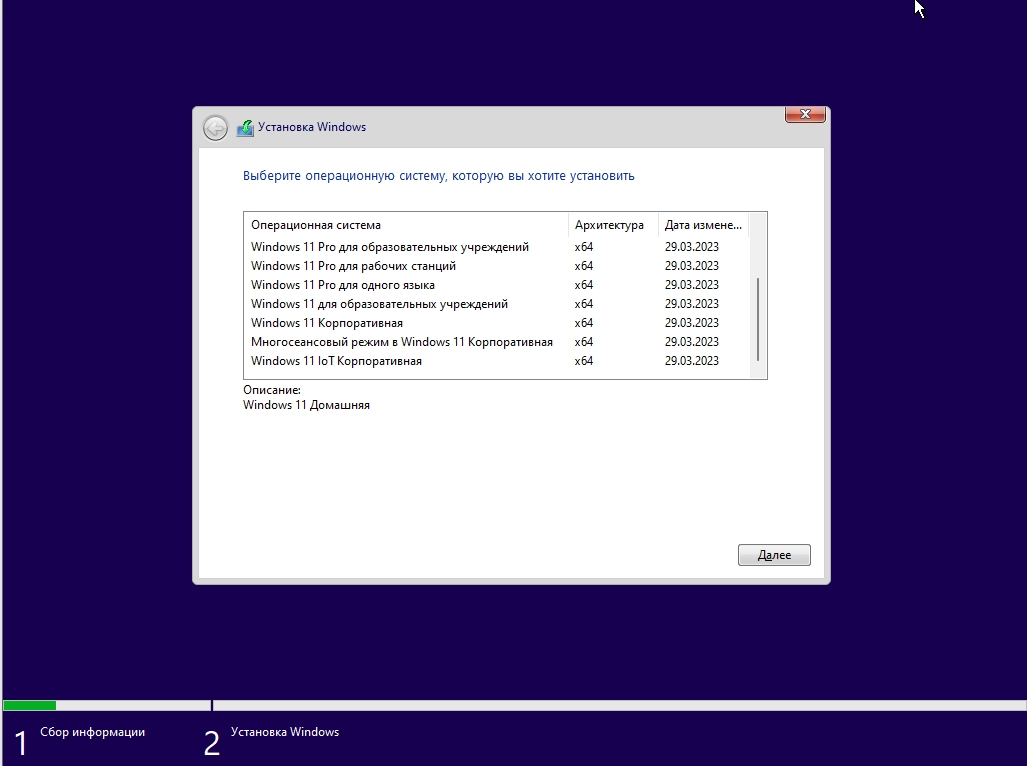1027x766 pixels.
Task: Click the Windows Setup title icon
Action: pyautogui.click(x=245, y=128)
